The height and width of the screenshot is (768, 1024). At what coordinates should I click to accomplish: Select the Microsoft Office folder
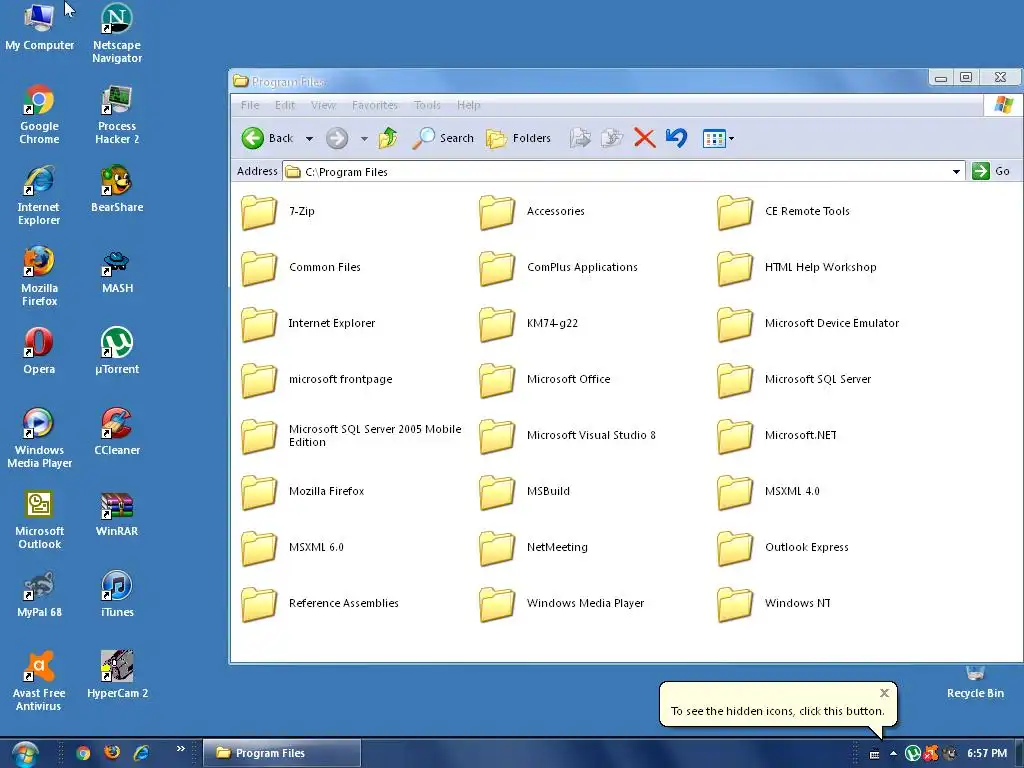coord(545,379)
